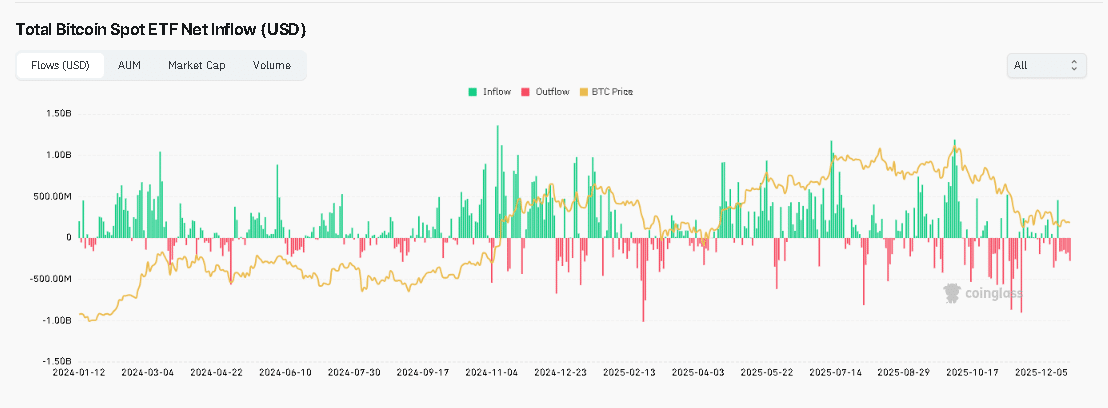Screen dimensions: 1108x408
Task: Select the Market Cap tab
Action: click(x=196, y=65)
